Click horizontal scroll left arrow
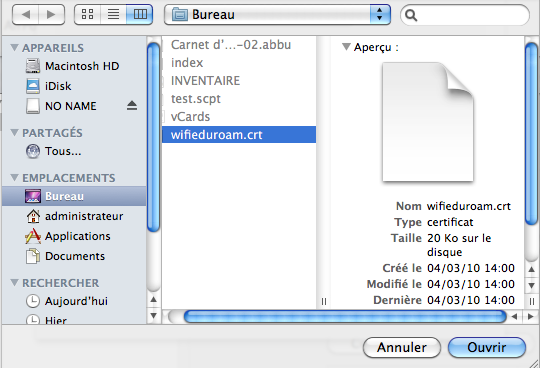This screenshot has width=540, height=368. coord(515,316)
